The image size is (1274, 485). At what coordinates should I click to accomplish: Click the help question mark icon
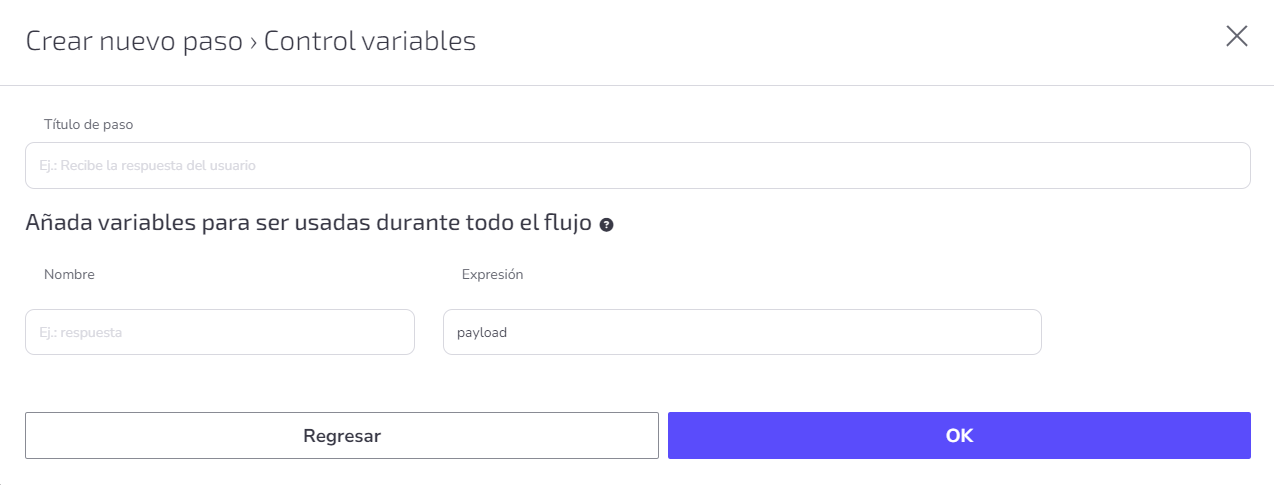606,225
